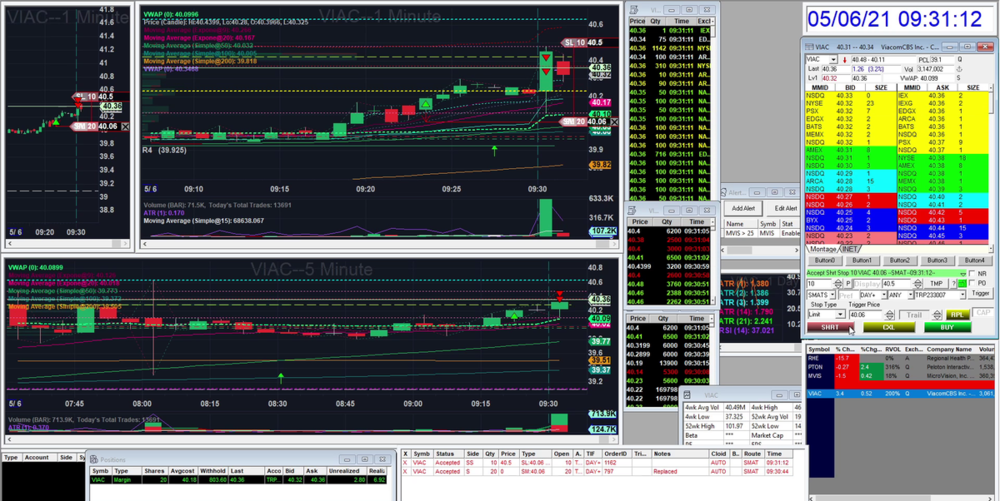This screenshot has height=501, width=1000.
Task: Sort order table by Status column header
Action: click(x=450, y=454)
